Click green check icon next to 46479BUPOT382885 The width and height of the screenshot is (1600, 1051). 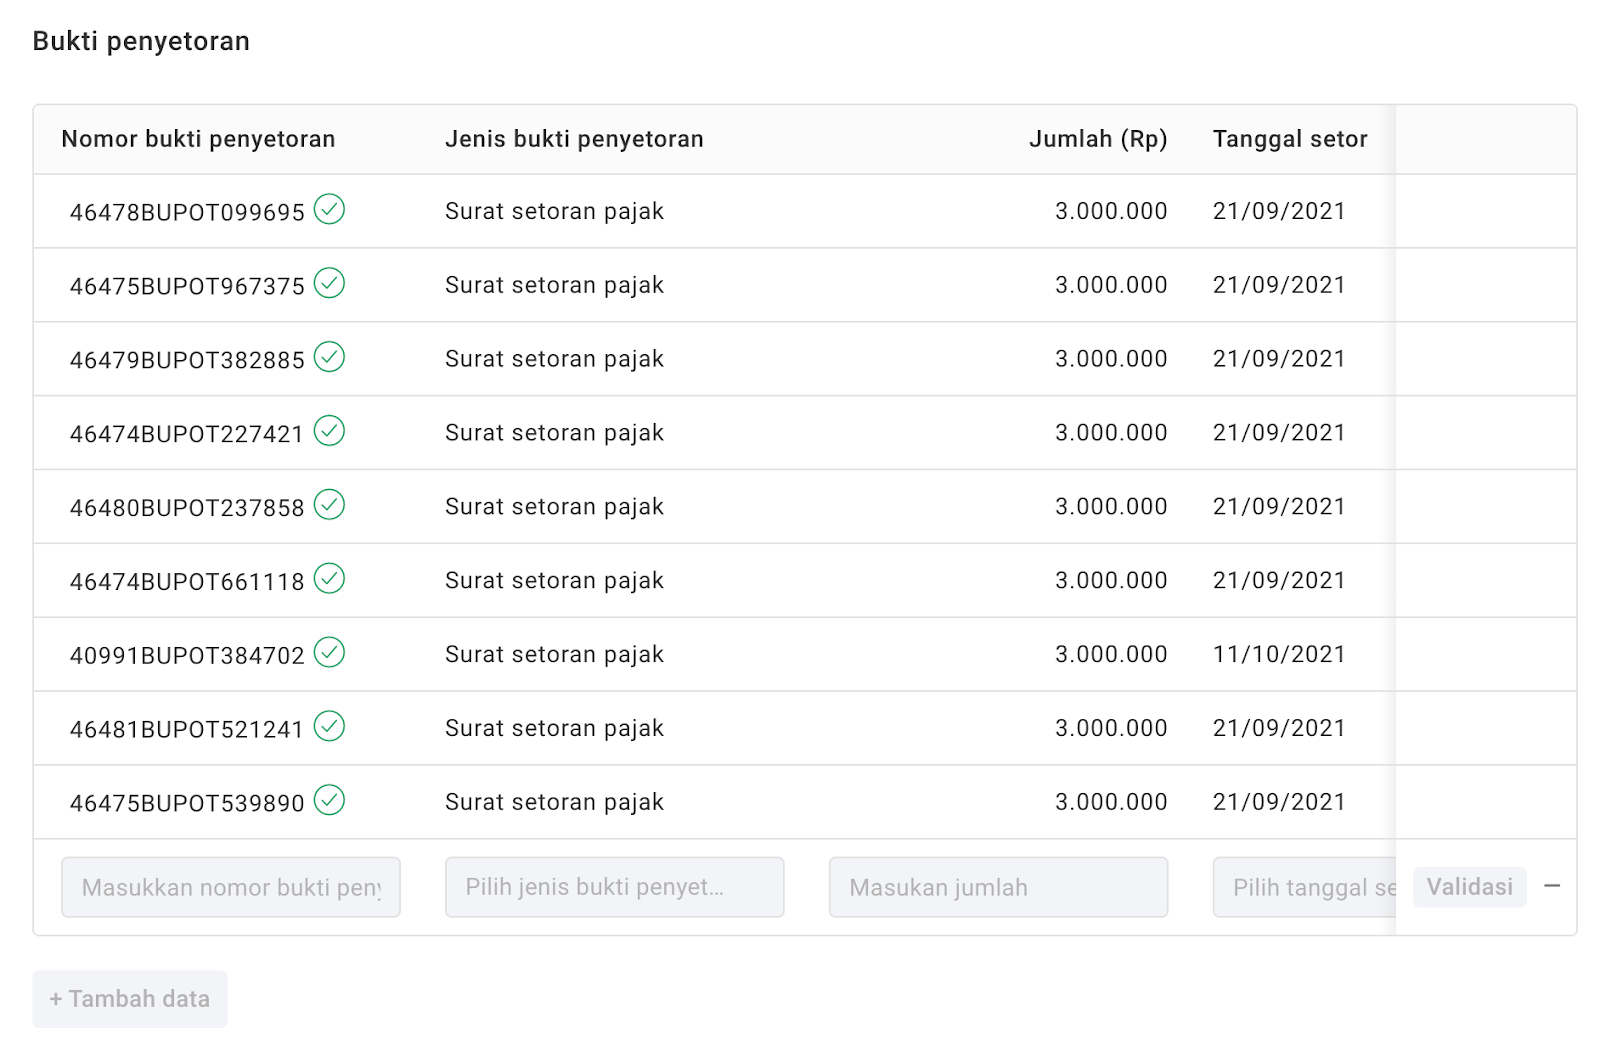click(329, 357)
